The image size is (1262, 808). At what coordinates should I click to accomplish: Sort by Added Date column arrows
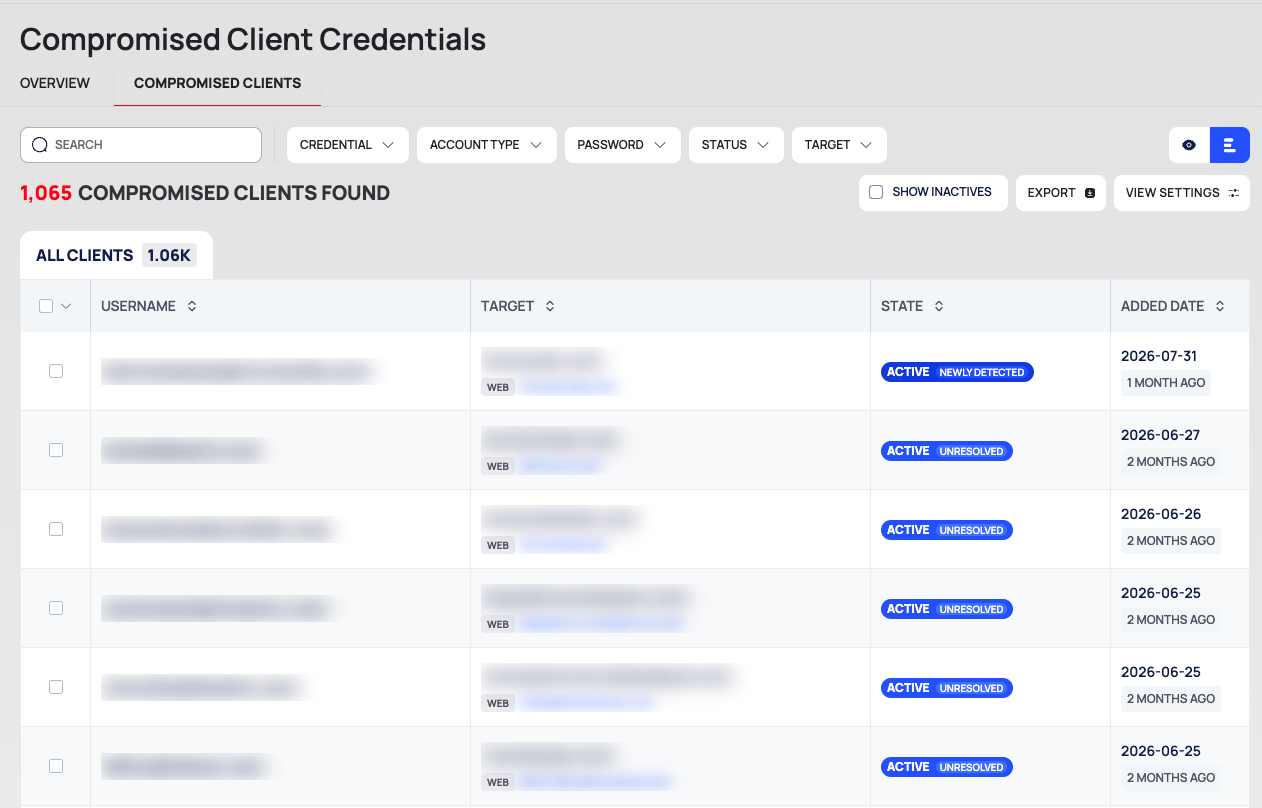[1220, 306]
